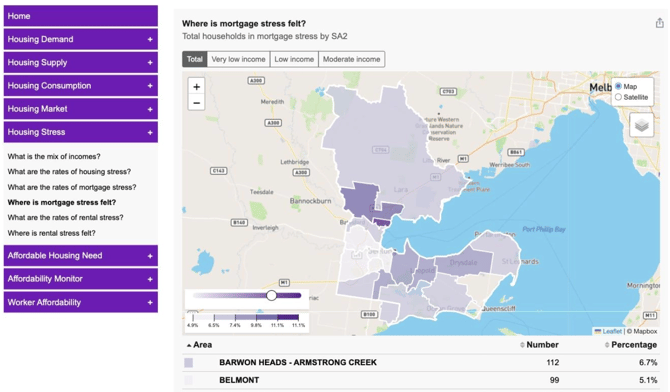The height and width of the screenshot is (392, 670).
Task: Open Worker Affordability menu section
Action: click(81, 302)
